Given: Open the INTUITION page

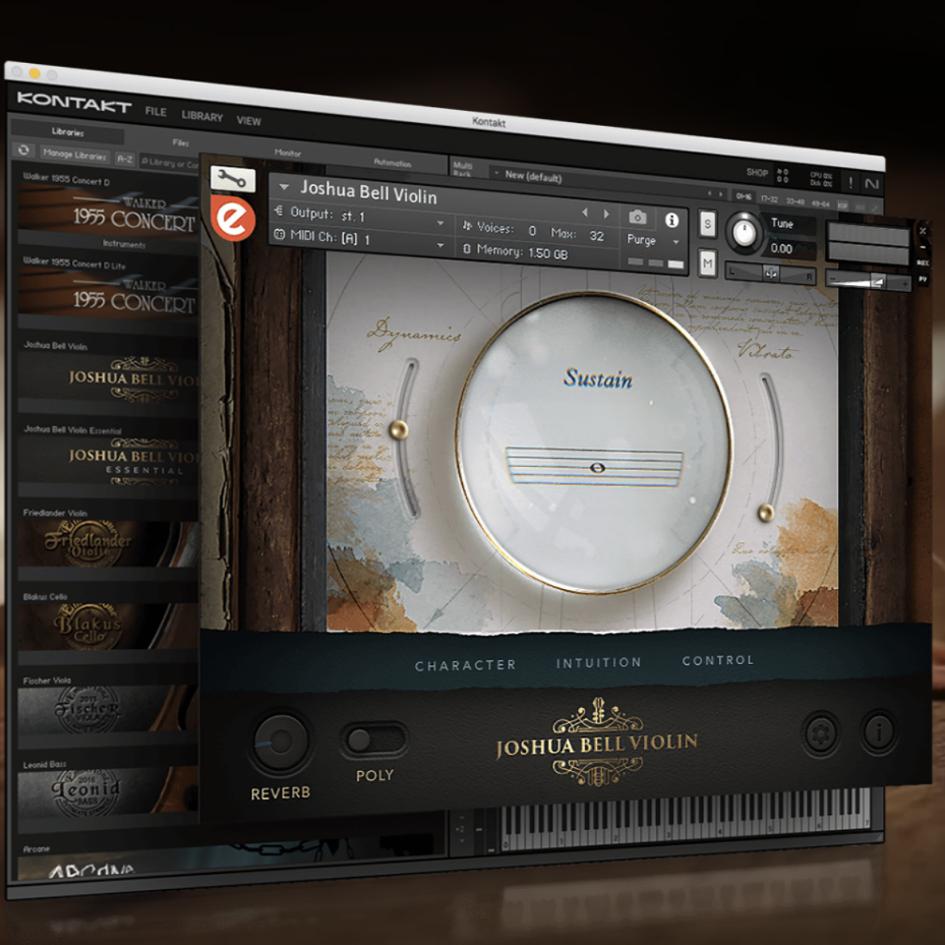Looking at the screenshot, I should tap(598, 663).
